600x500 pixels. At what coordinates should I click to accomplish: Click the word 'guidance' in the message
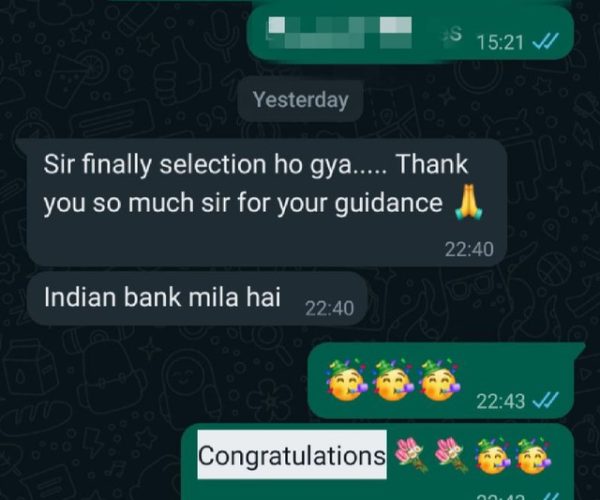(388, 203)
